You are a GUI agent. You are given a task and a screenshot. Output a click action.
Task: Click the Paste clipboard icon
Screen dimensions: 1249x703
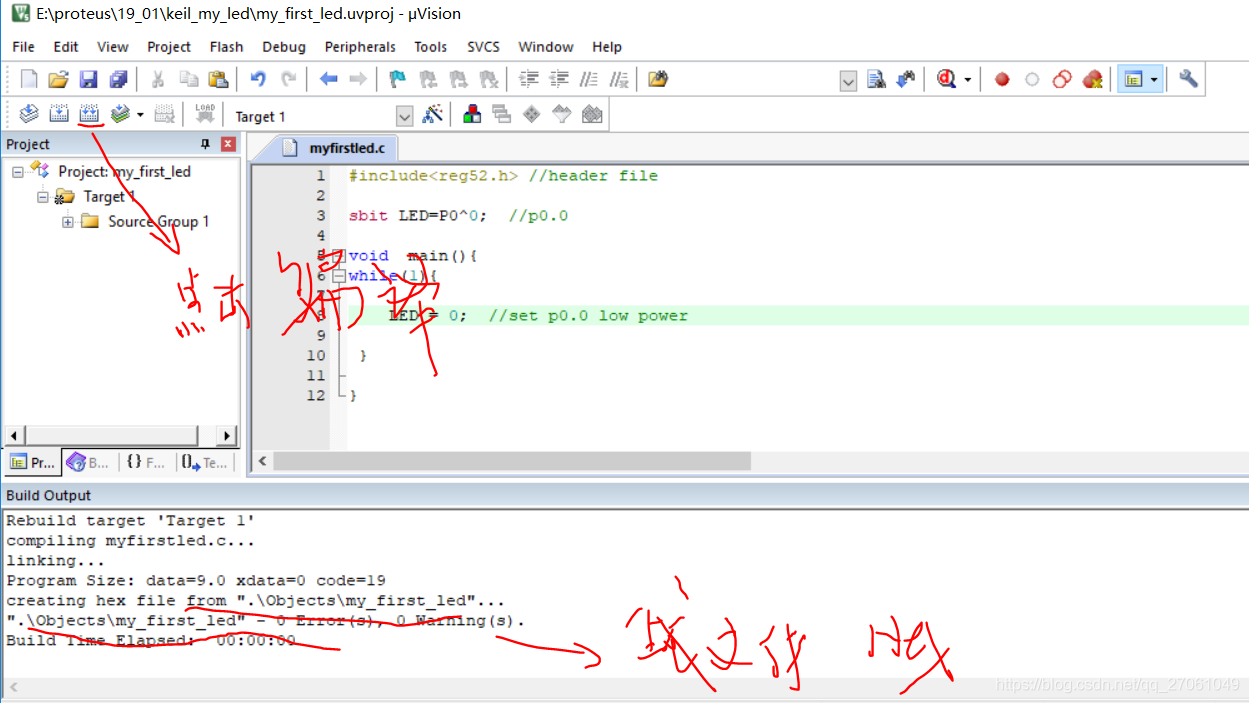(218, 79)
